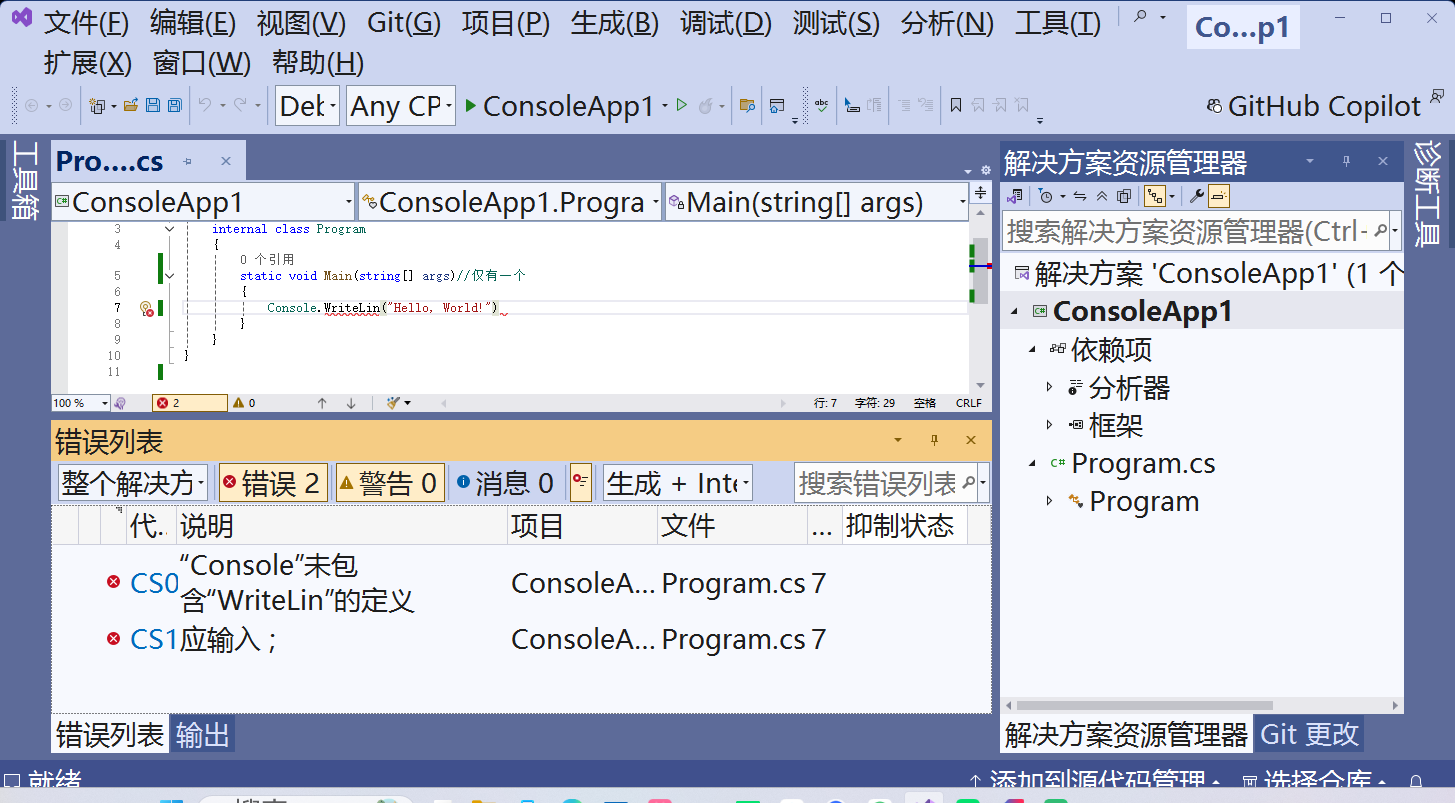Expand the 框架 tree node
1455x803 pixels.
point(1049,425)
